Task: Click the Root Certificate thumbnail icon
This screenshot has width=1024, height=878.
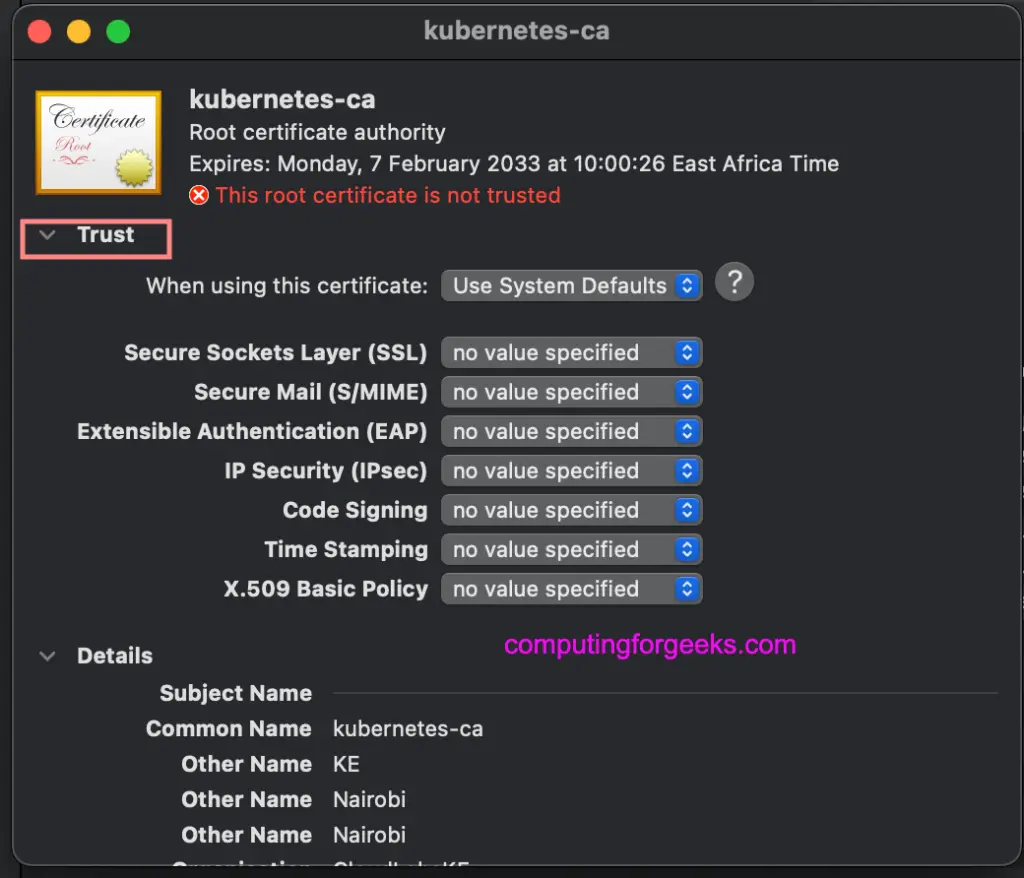Action: (x=99, y=142)
